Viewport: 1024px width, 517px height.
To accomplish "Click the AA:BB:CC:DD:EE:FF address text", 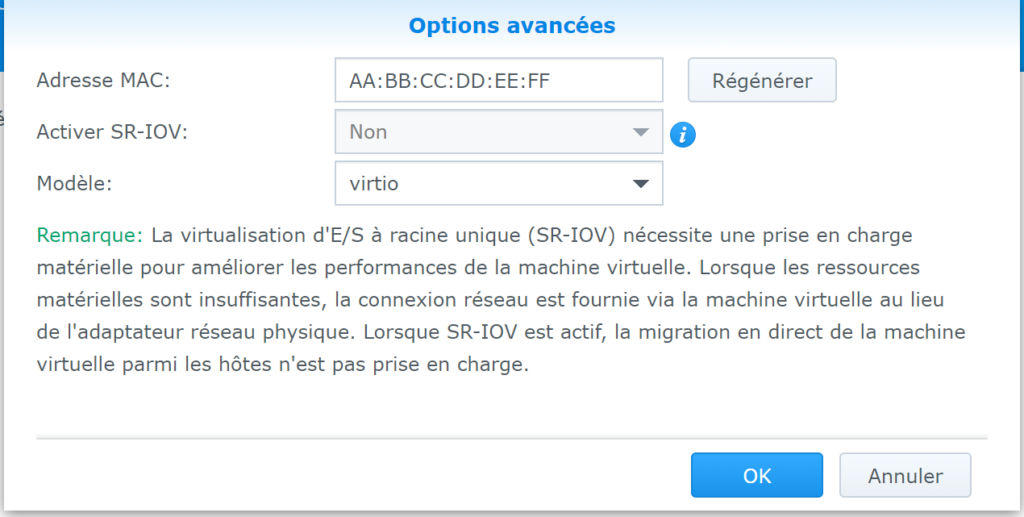I will point(449,80).
